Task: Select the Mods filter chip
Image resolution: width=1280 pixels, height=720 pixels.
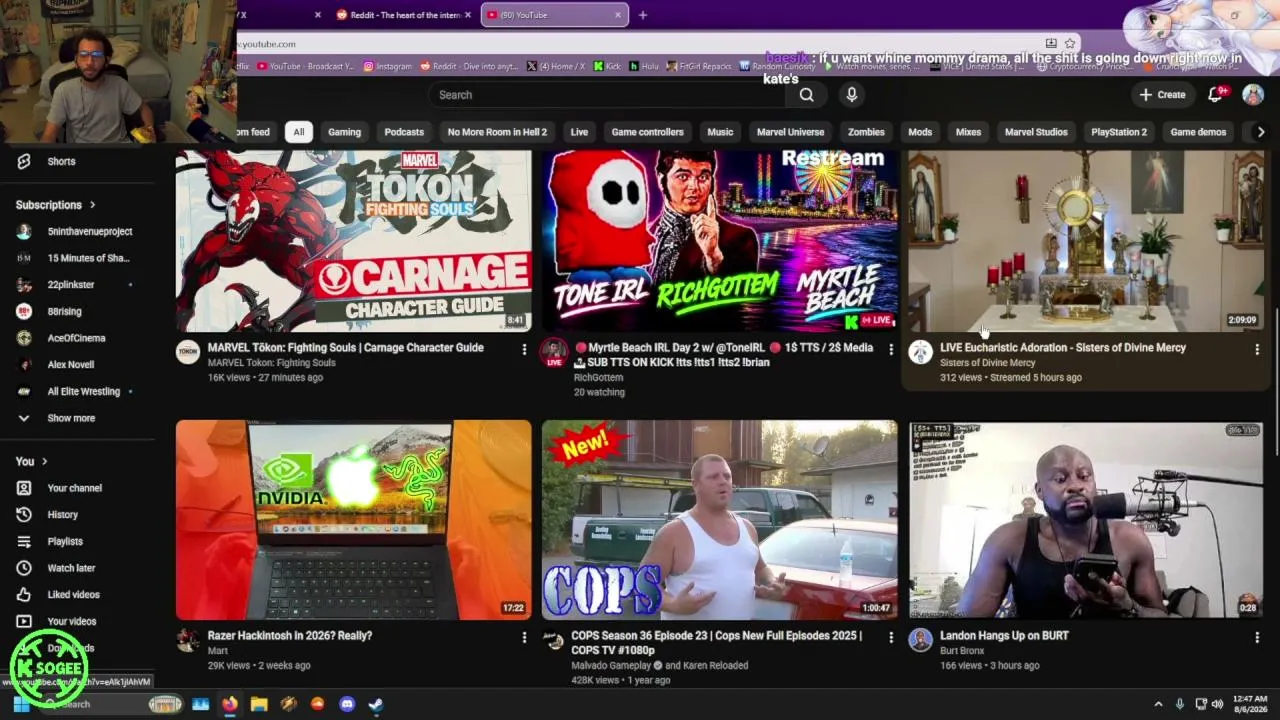Action: tap(920, 132)
